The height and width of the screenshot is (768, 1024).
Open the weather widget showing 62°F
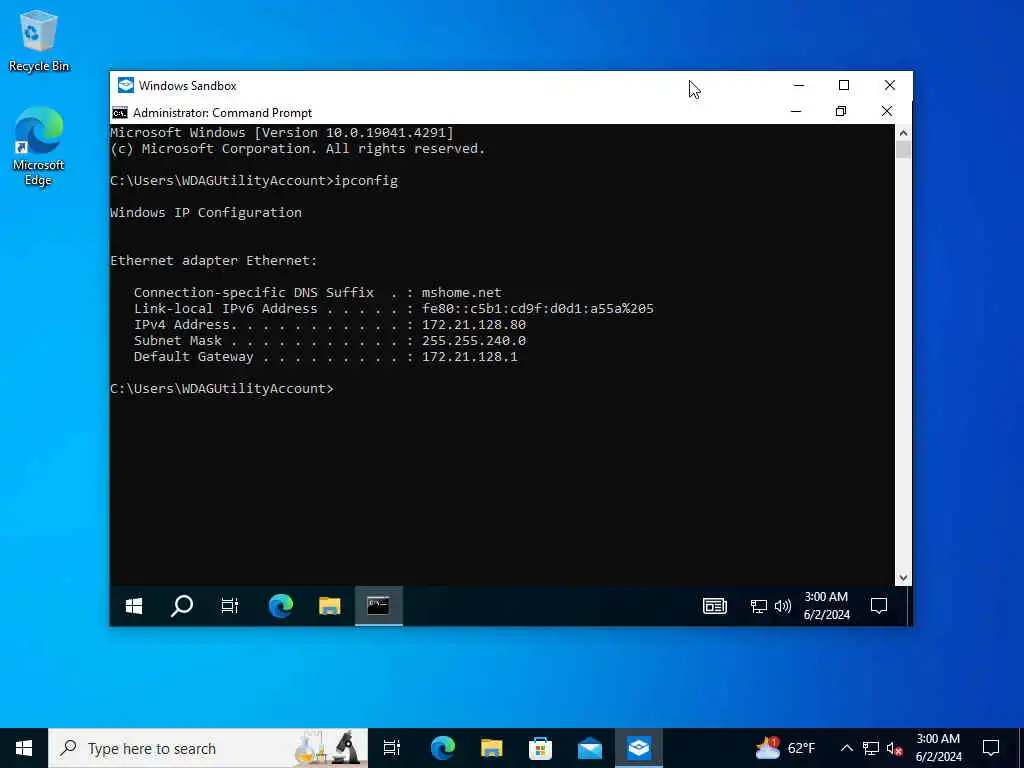[x=785, y=748]
